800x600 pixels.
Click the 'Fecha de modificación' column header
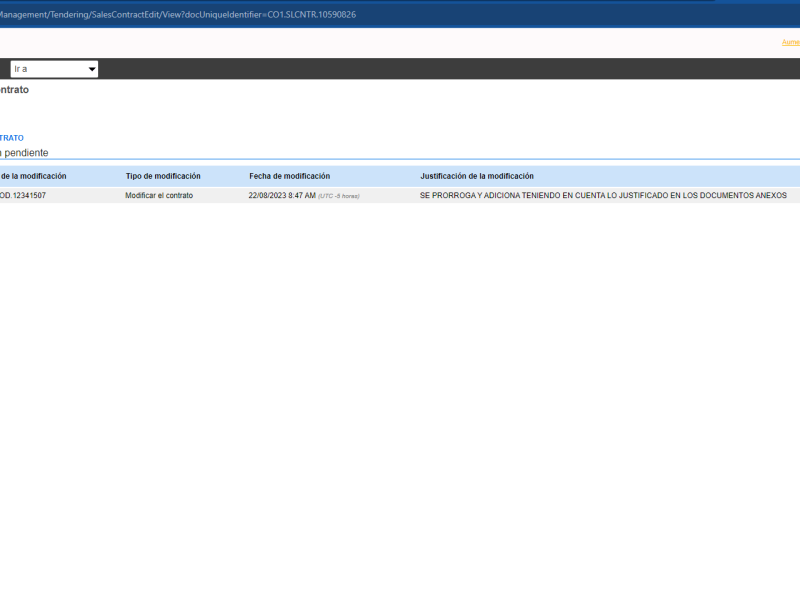pyautogui.click(x=290, y=176)
